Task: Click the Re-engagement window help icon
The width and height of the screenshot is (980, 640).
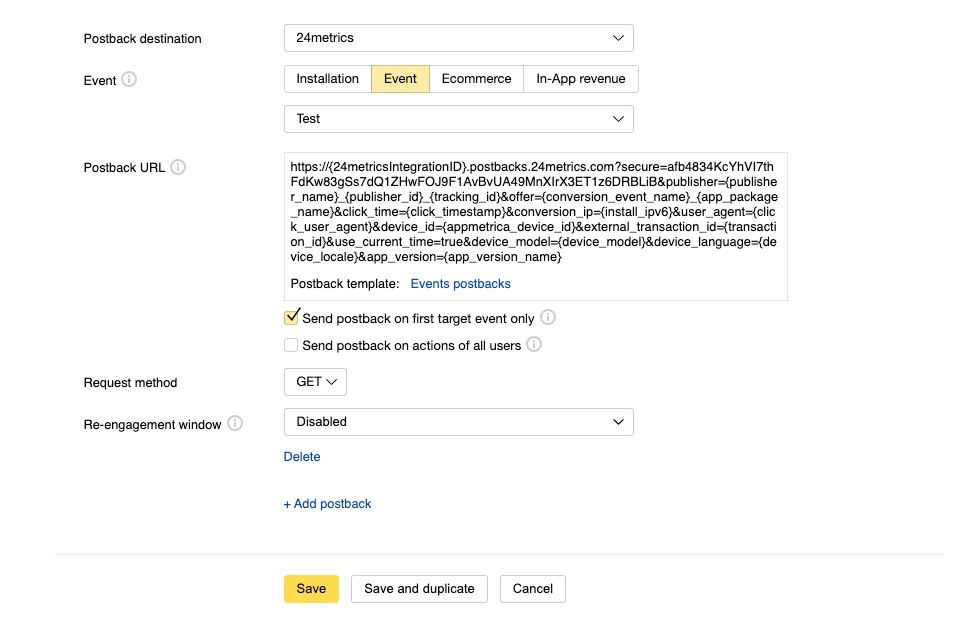Action: tap(235, 423)
